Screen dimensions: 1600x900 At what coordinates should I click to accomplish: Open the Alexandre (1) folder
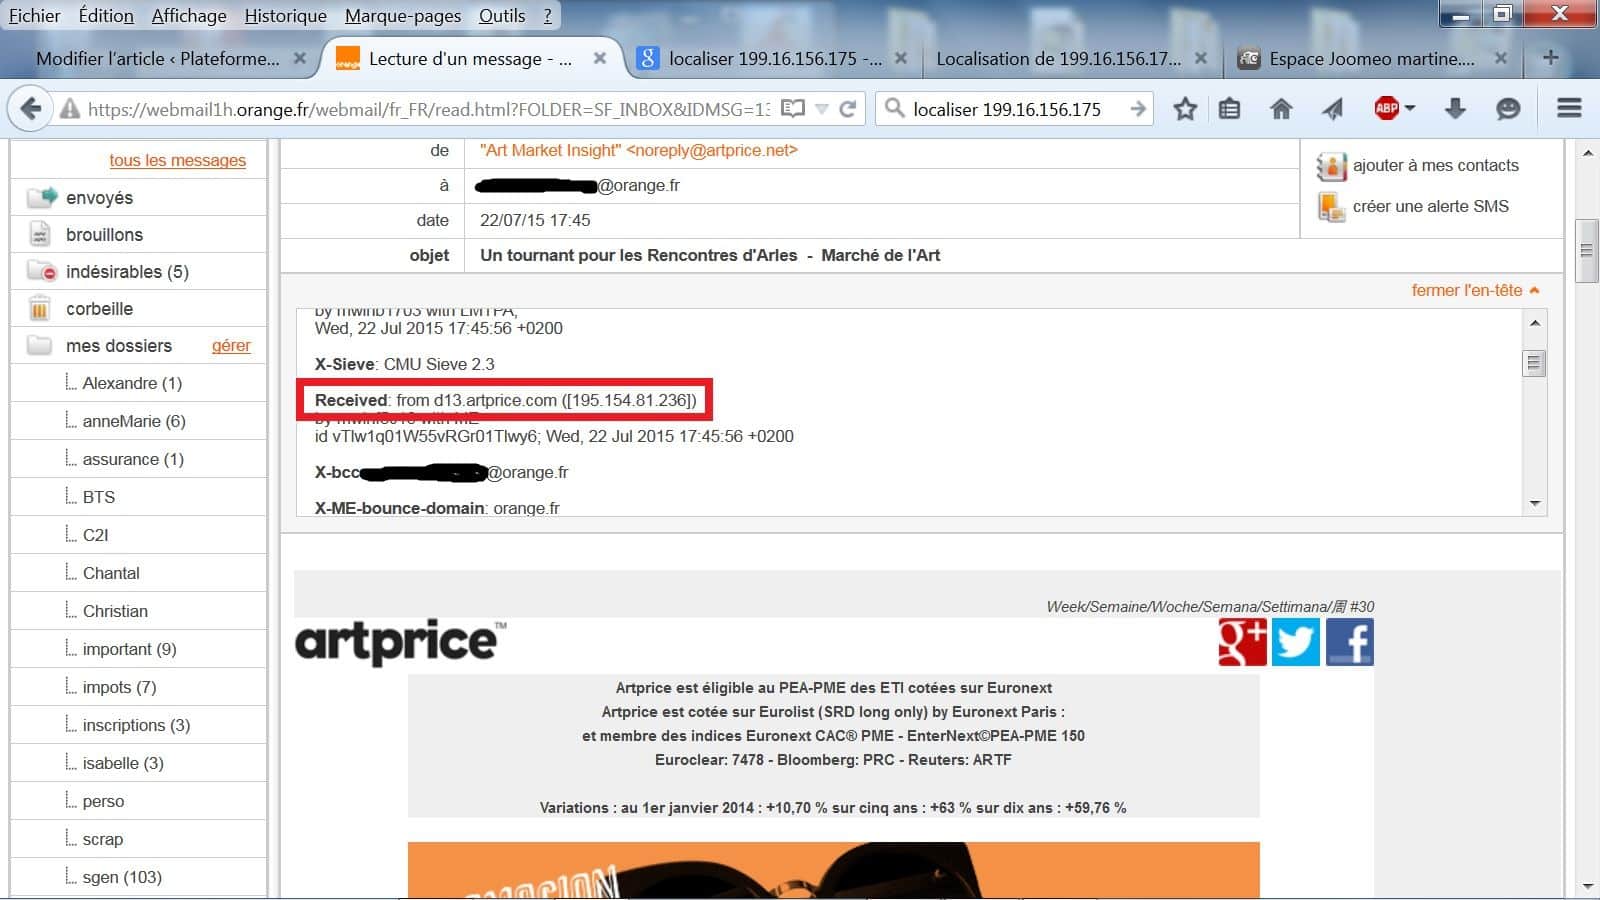click(132, 384)
